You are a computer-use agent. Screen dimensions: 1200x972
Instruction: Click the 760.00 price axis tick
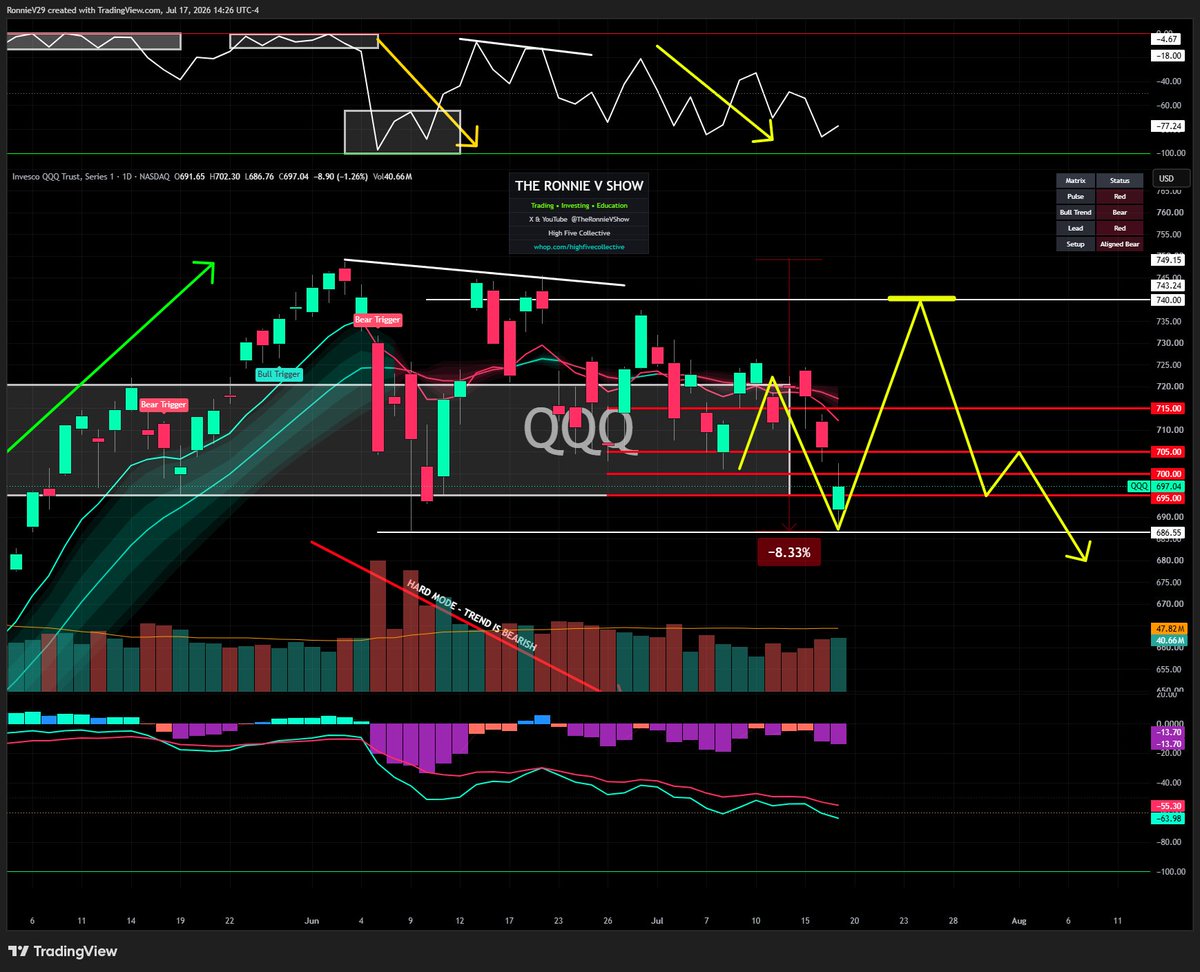(1168, 212)
